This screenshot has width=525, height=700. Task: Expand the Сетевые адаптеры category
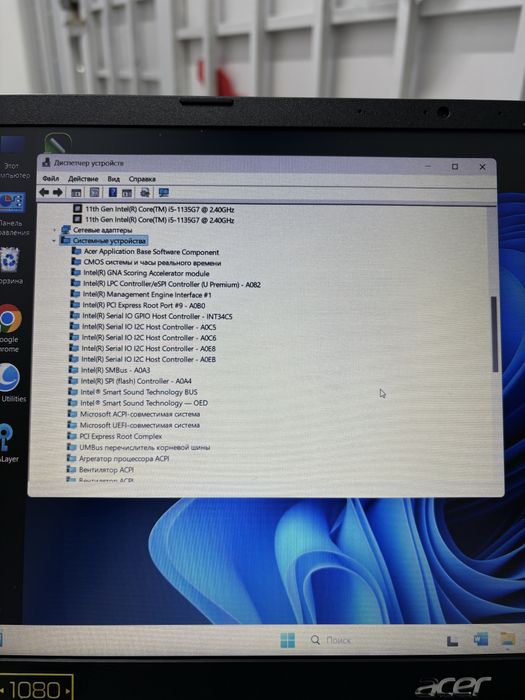(54, 230)
